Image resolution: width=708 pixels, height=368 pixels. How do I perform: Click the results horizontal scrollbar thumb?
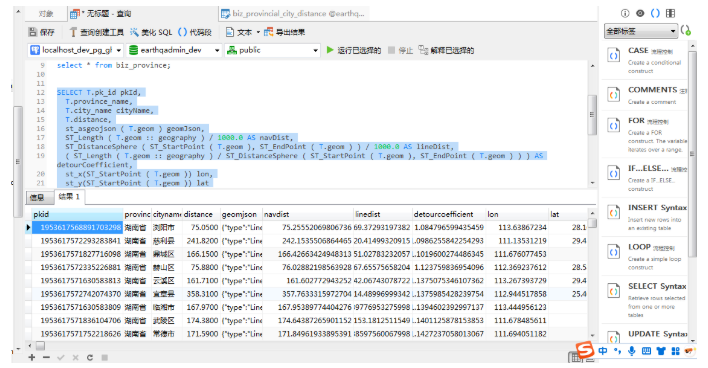pyautogui.click(x=40, y=346)
